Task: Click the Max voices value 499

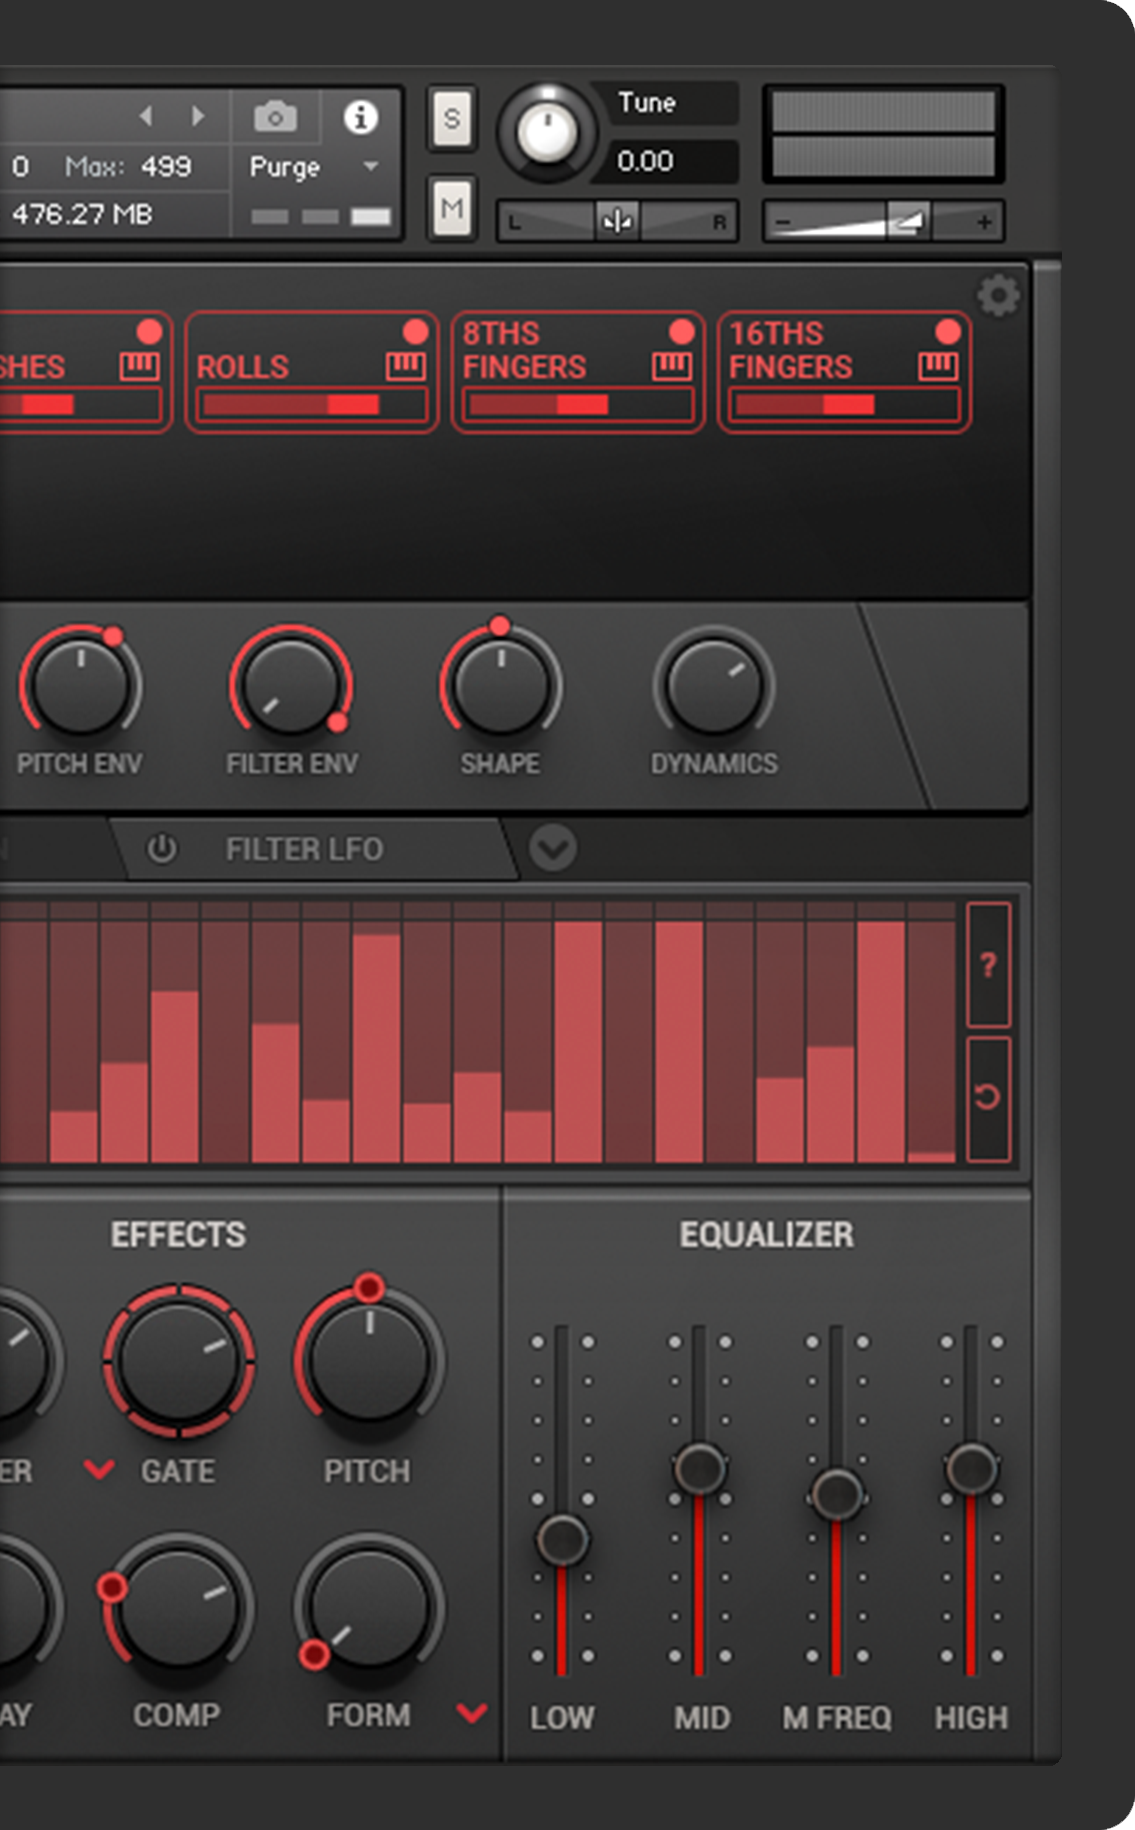Action: tap(166, 166)
